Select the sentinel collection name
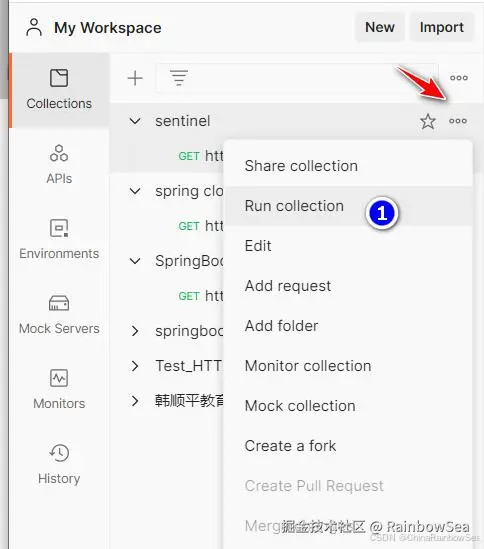This screenshot has height=549, width=484. [x=183, y=121]
